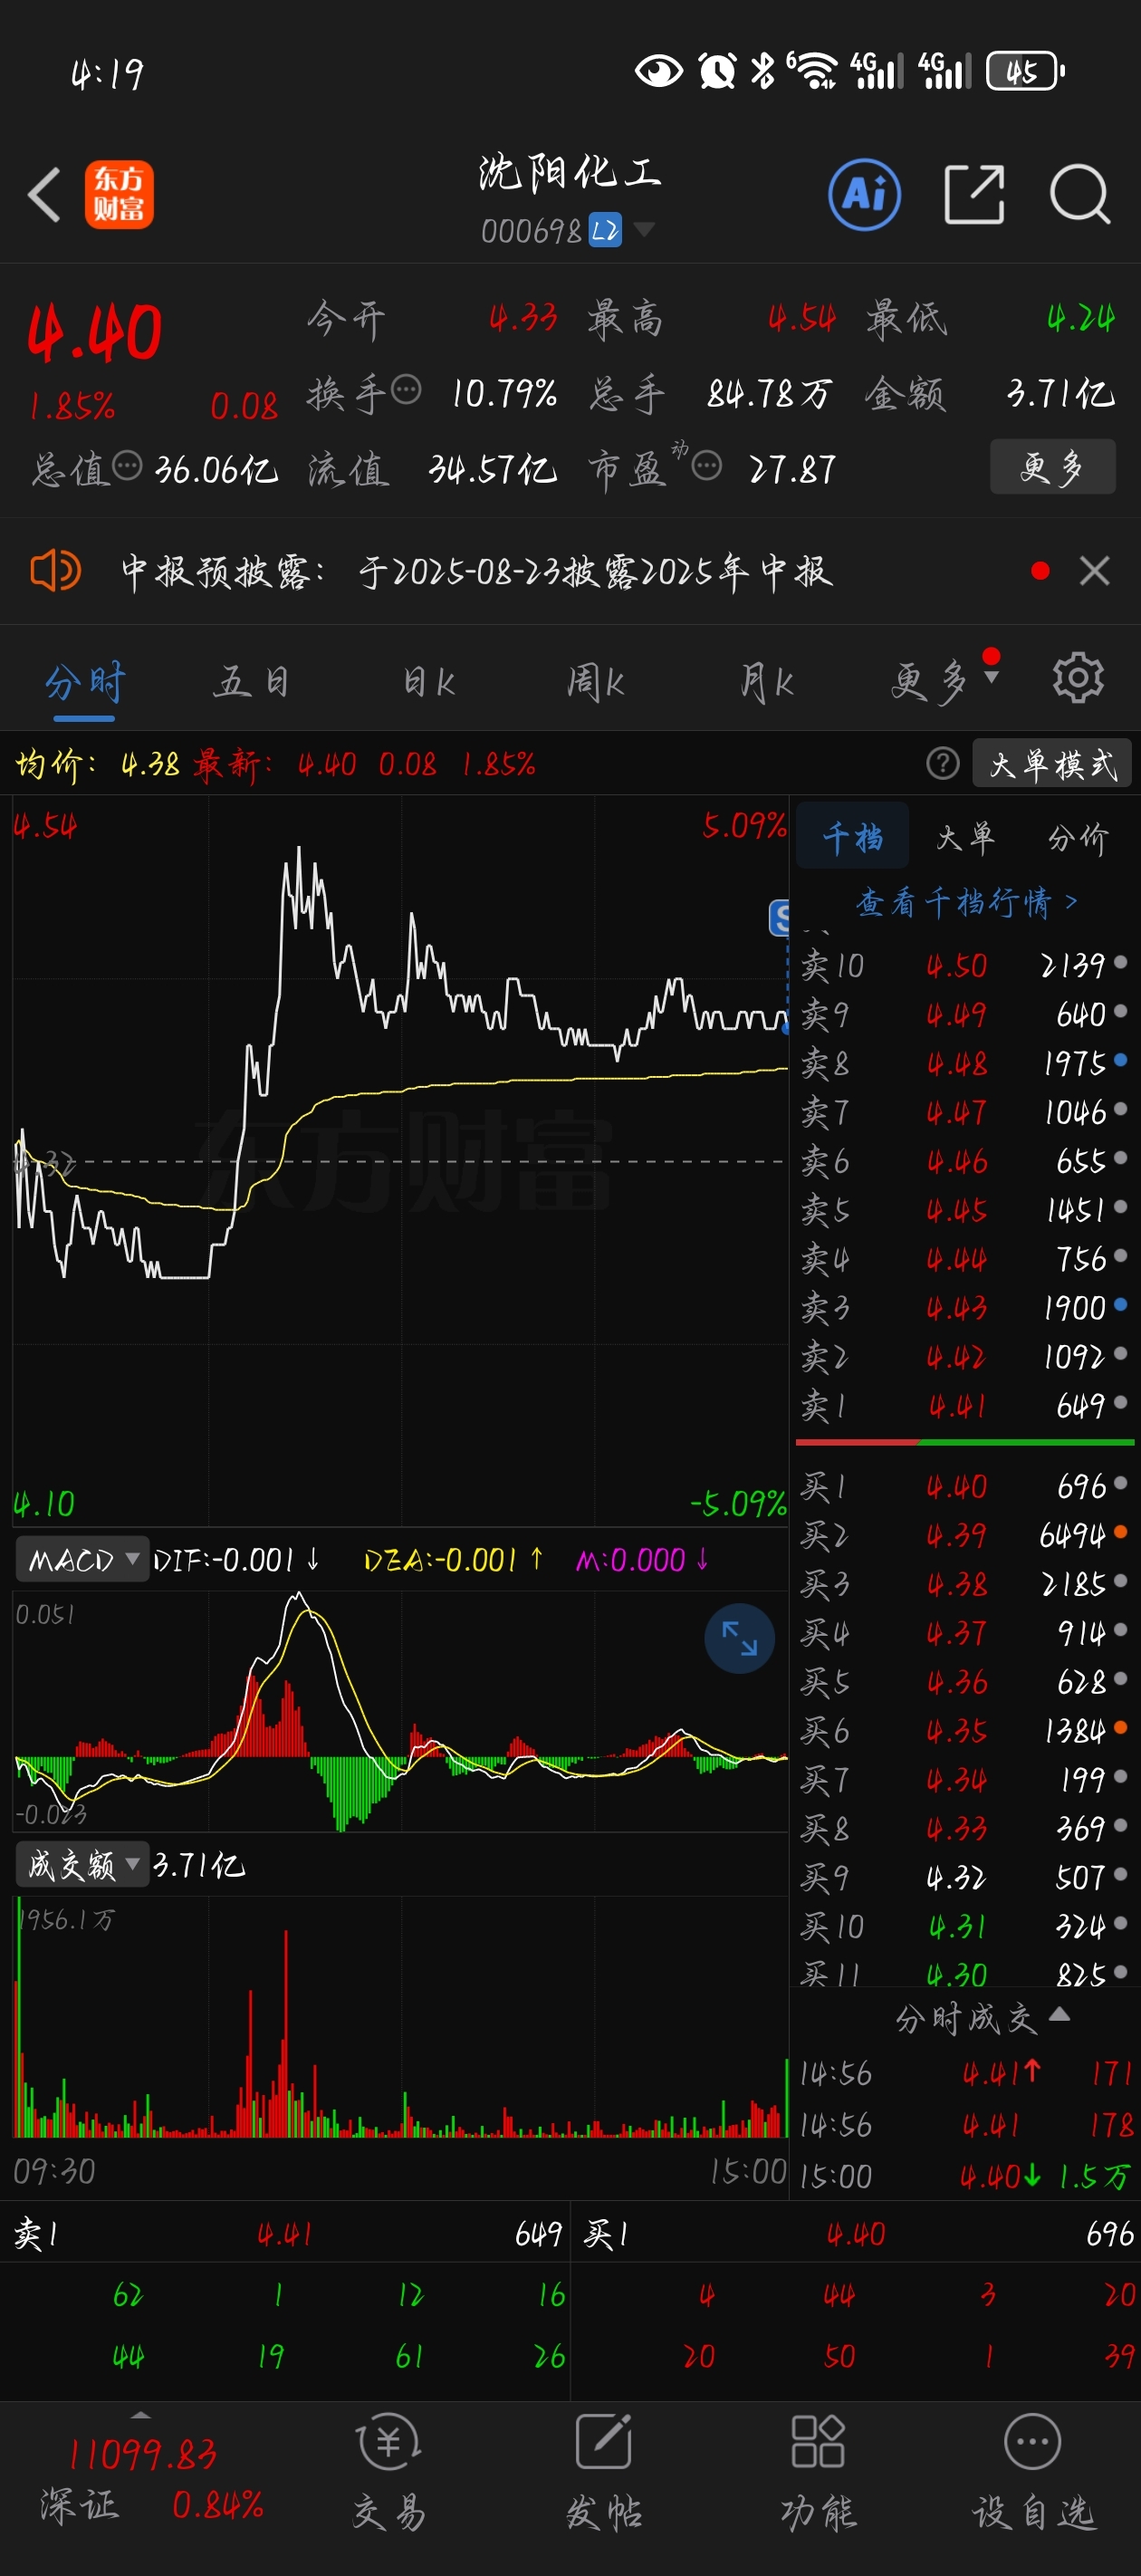Collapse the 分时成交 section arrow
The height and width of the screenshot is (2576, 1141).
(x=1060, y=2015)
